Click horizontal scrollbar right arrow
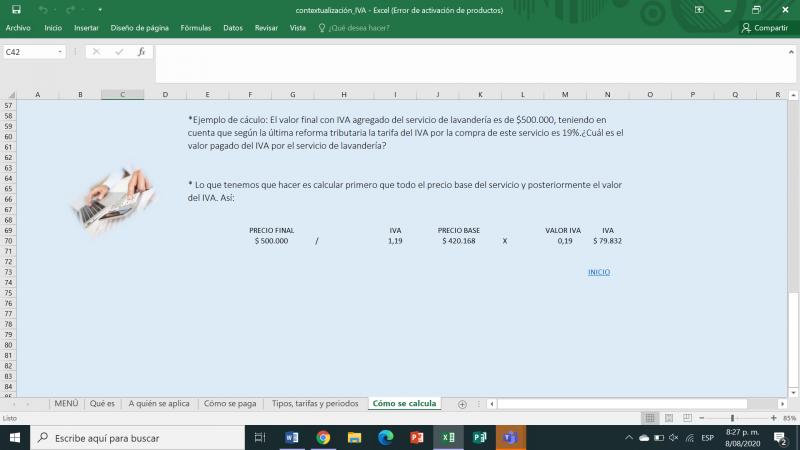This screenshot has height=450, width=800. 782,404
